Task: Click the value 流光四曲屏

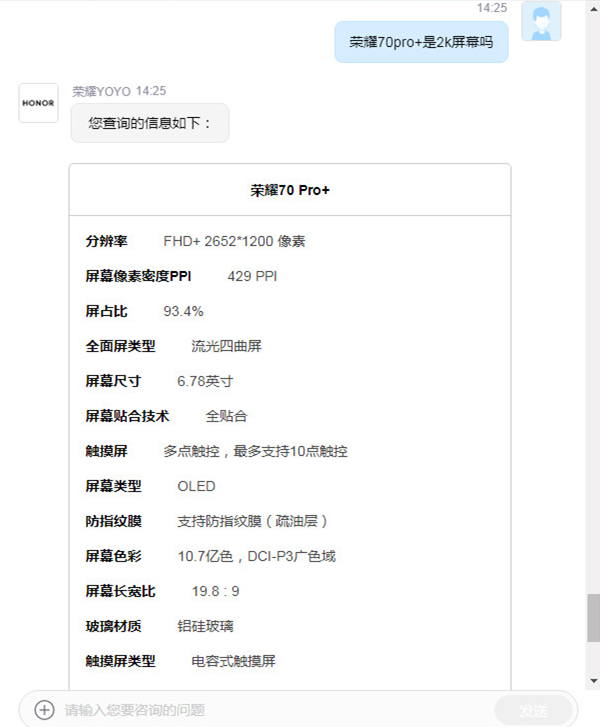Action: 226,346
